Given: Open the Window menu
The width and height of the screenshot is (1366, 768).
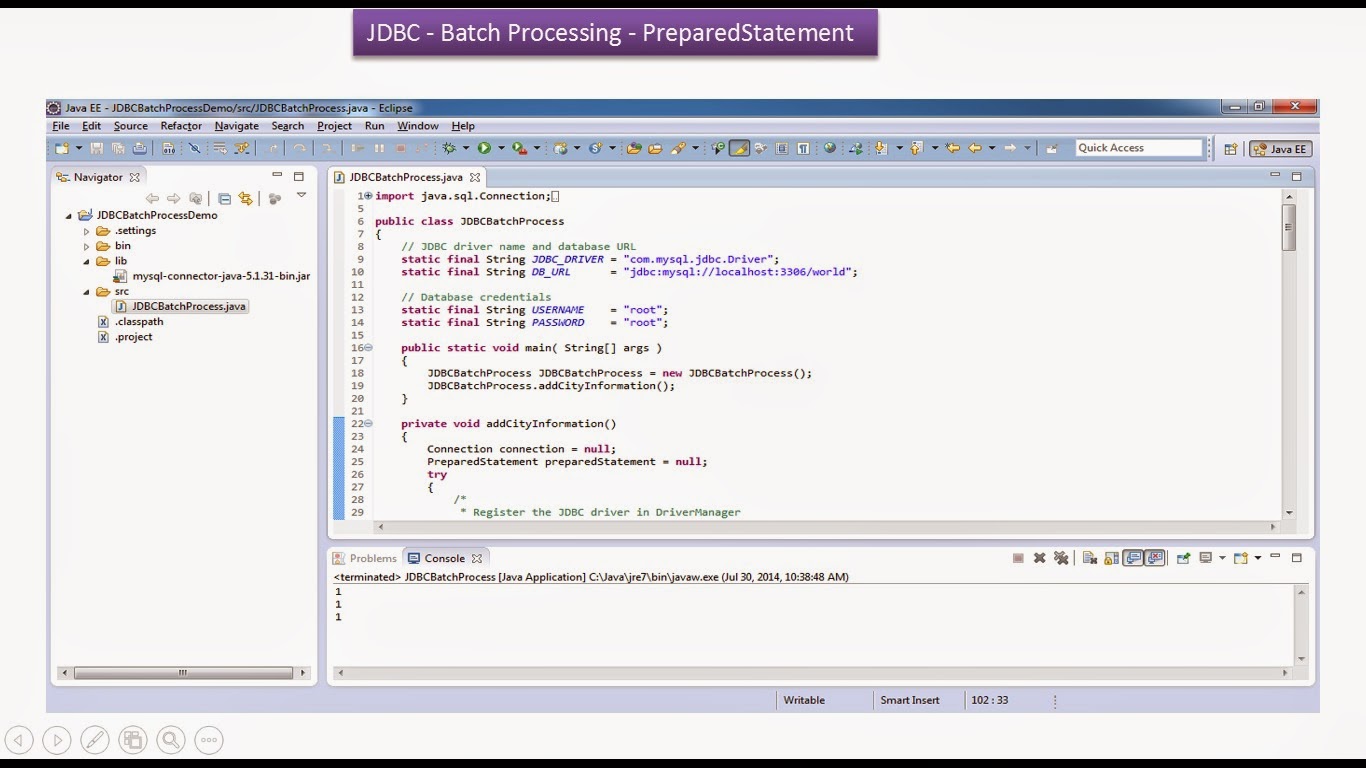Looking at the screenshot, I should point(418,126).
